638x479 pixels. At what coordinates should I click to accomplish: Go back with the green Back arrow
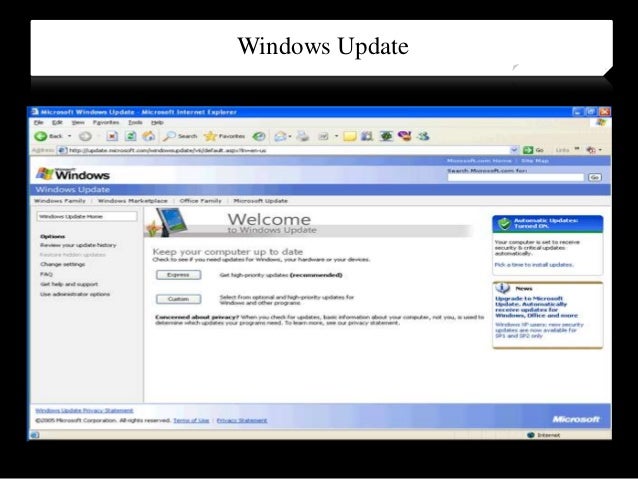pyautogui.click(x=41, y=136)
